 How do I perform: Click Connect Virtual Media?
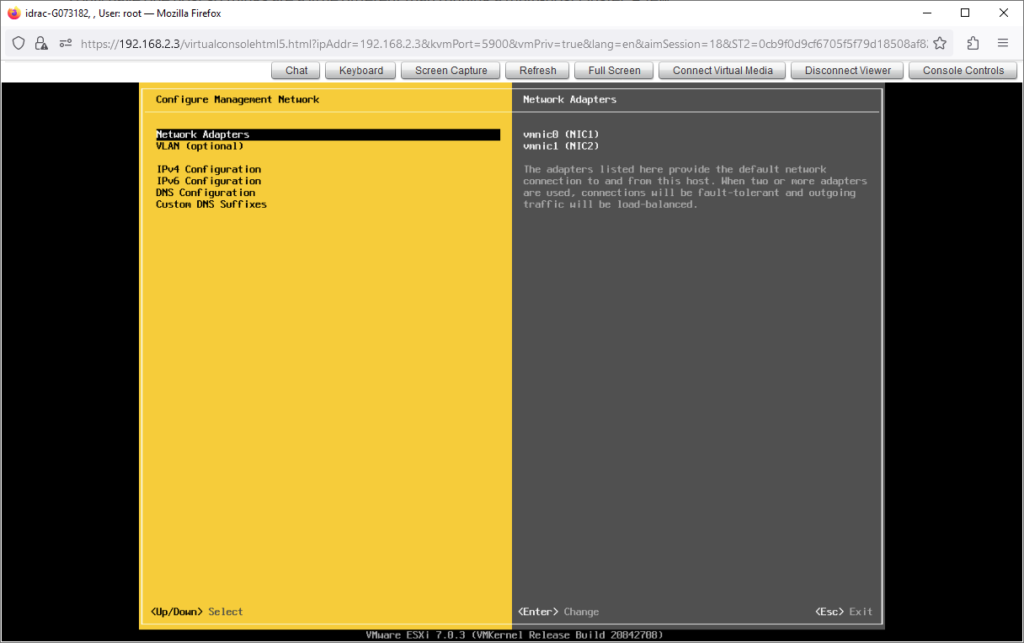(723, 70)
